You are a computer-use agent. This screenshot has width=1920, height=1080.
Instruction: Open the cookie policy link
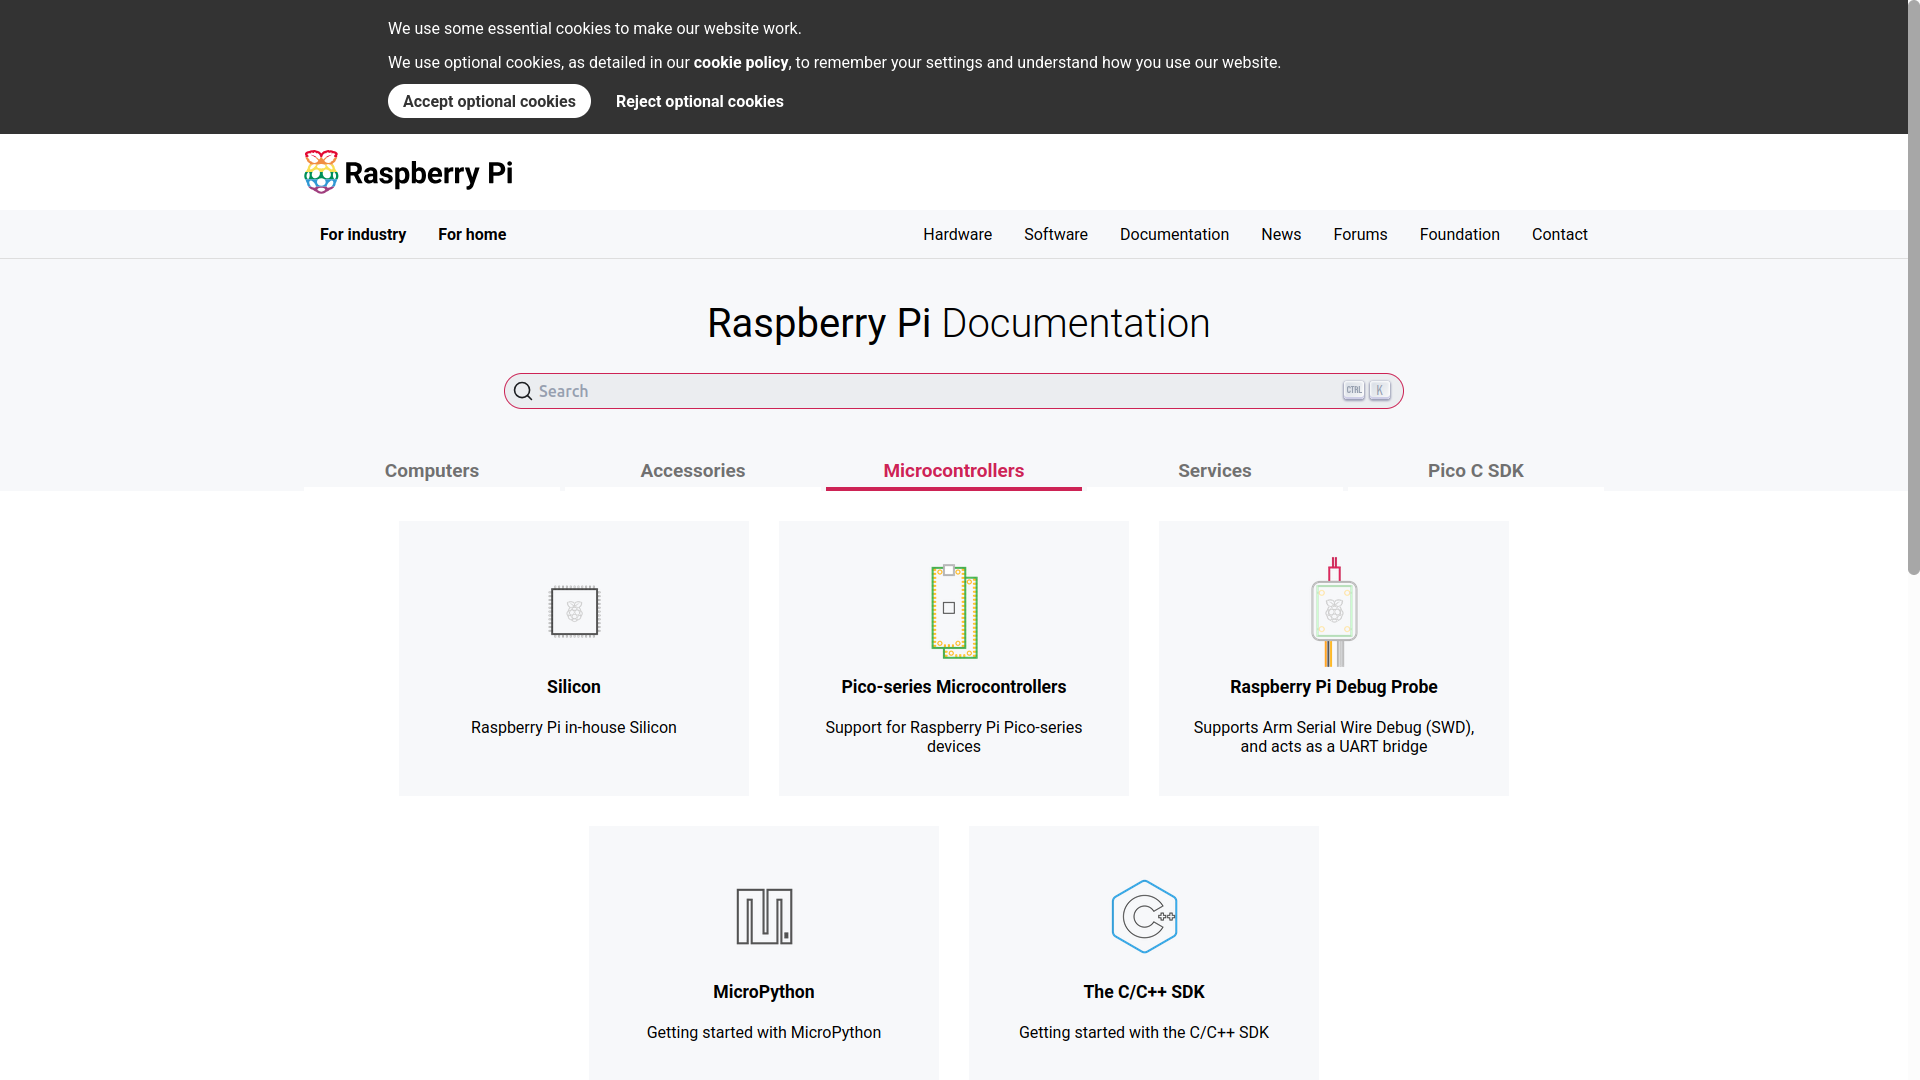(741, 62)
